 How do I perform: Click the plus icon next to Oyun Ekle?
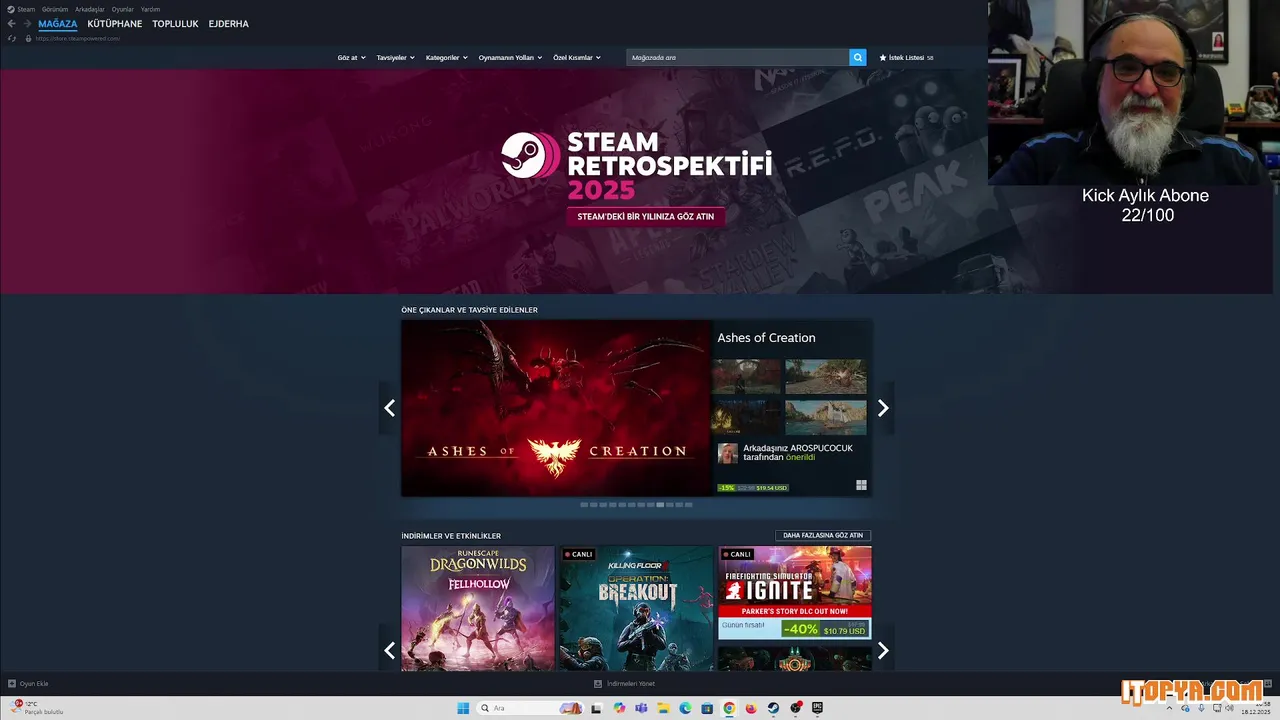pos(12,684)
